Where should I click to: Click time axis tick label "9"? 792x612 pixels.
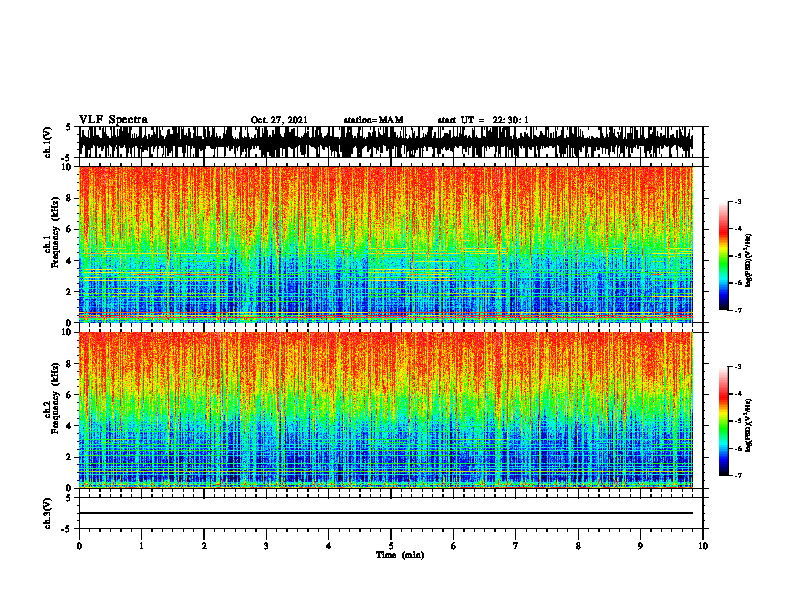(640, 546)
